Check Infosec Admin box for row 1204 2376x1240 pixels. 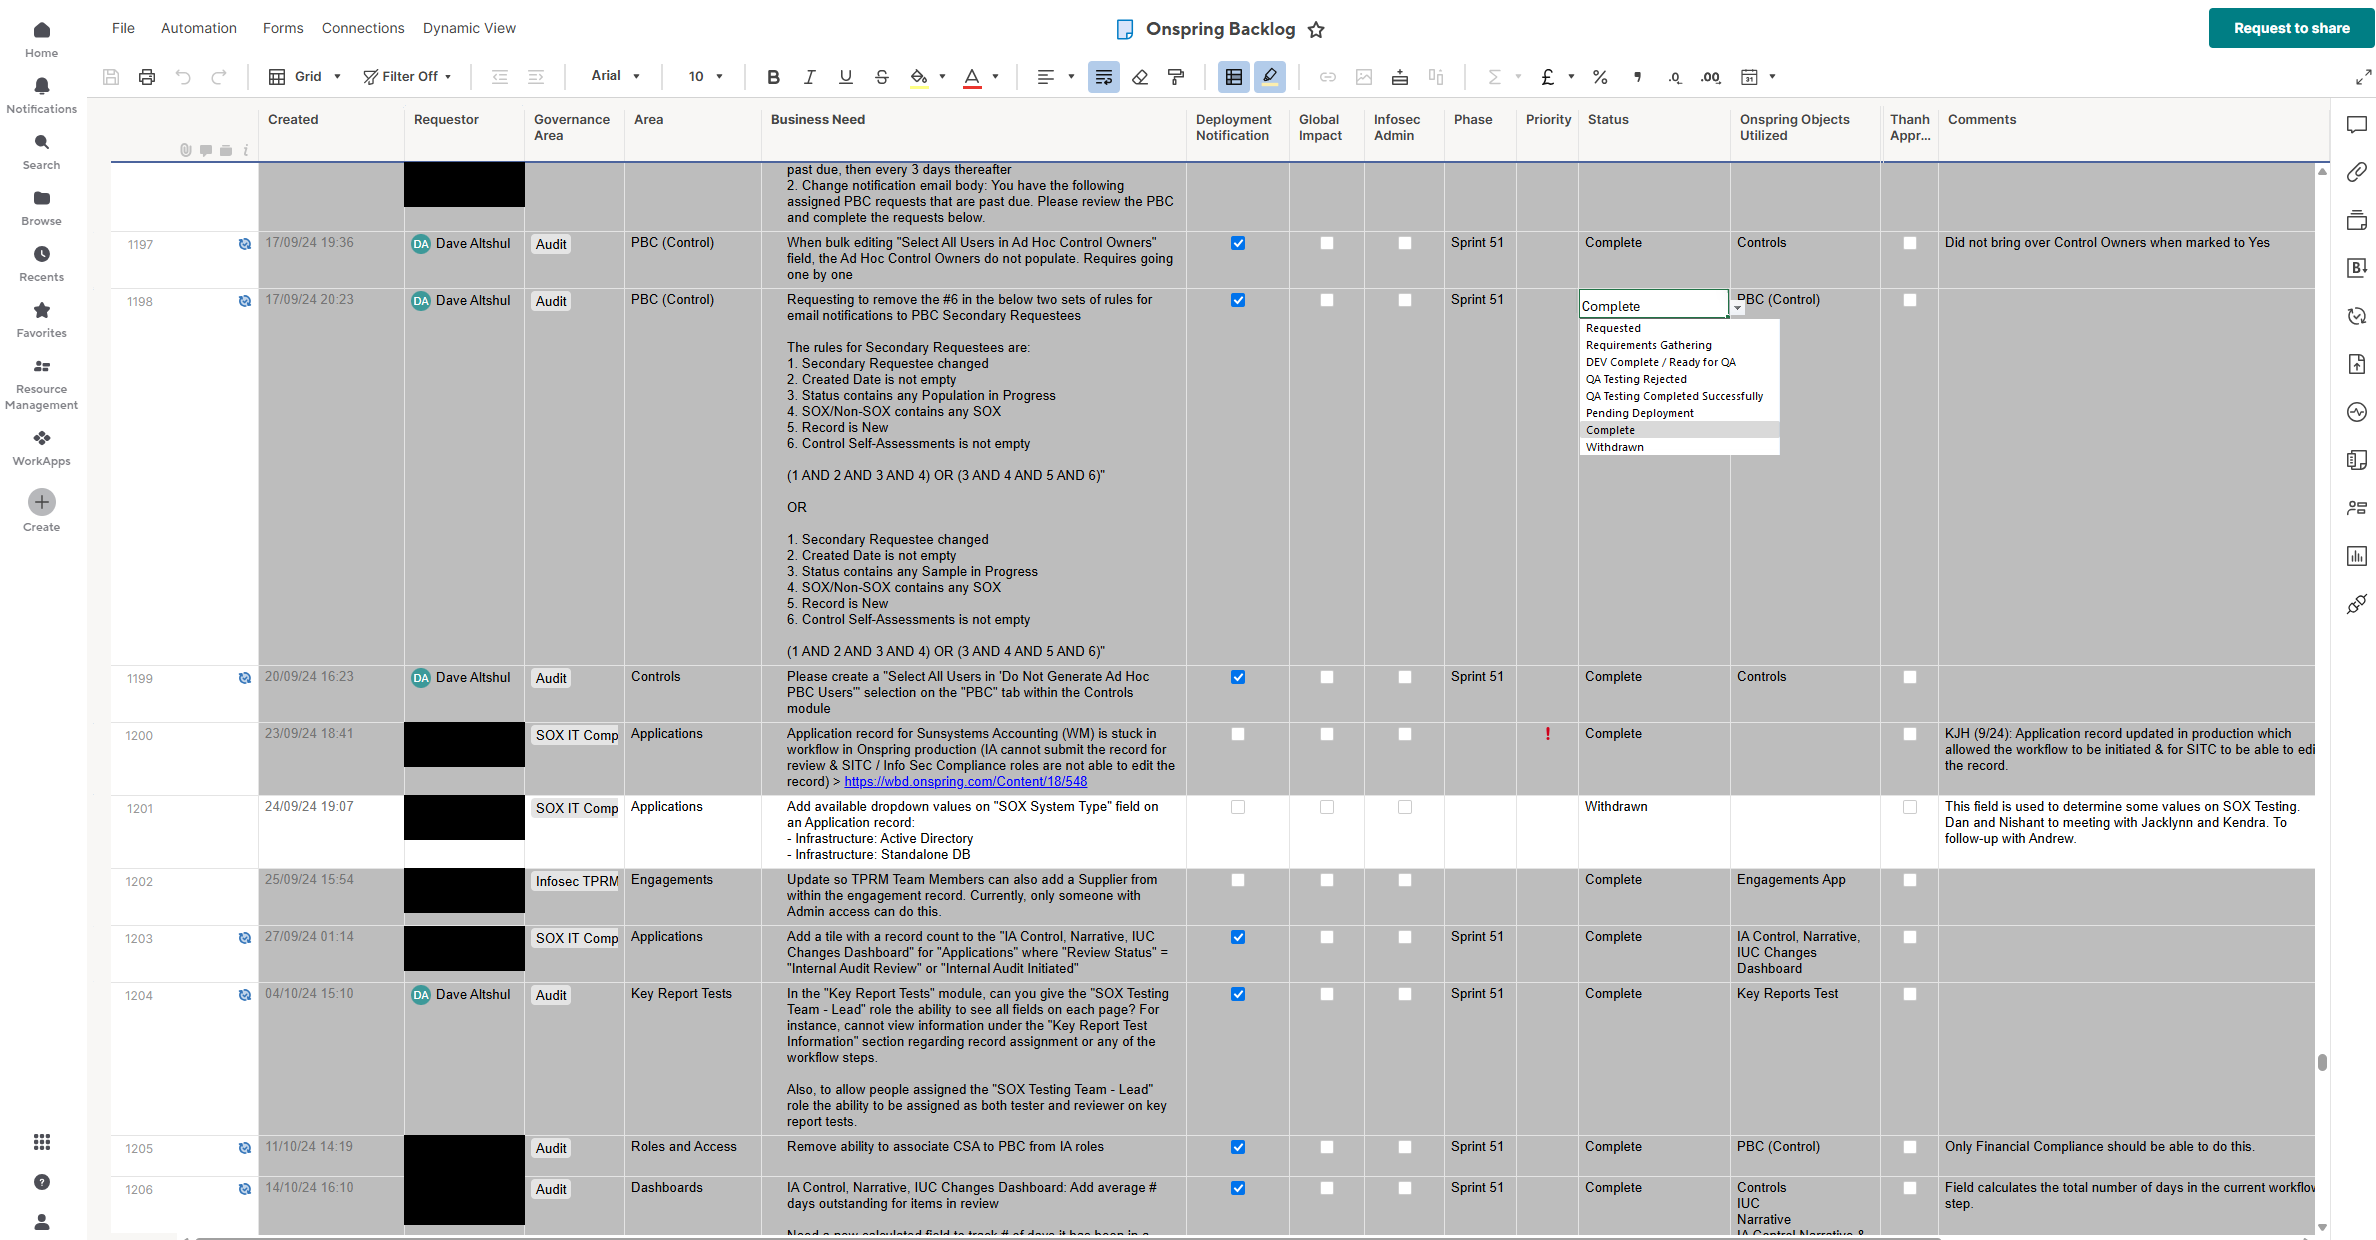click(x=1405, y=994)
